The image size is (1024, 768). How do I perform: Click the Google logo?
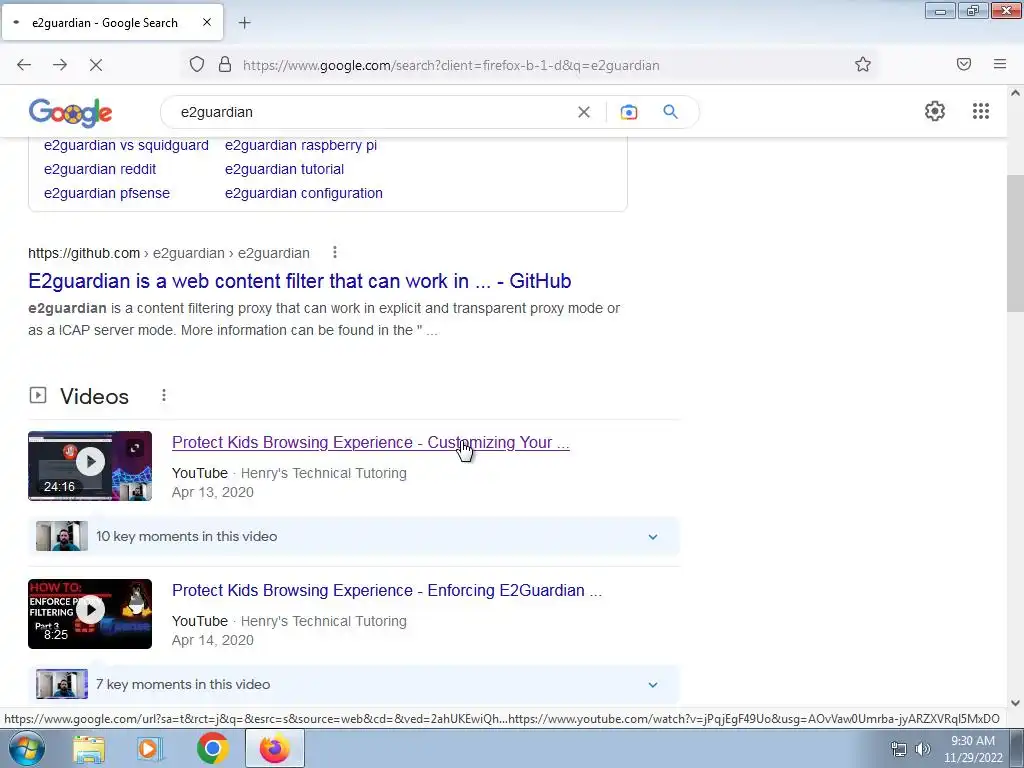point(71,112)
